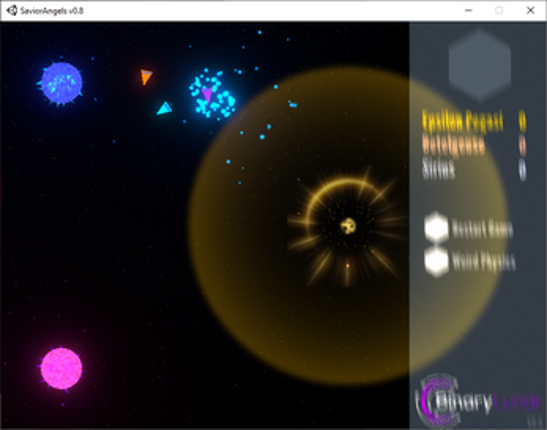Close the SaviorAngels window

pyautogui.click(x=530, y=10)
